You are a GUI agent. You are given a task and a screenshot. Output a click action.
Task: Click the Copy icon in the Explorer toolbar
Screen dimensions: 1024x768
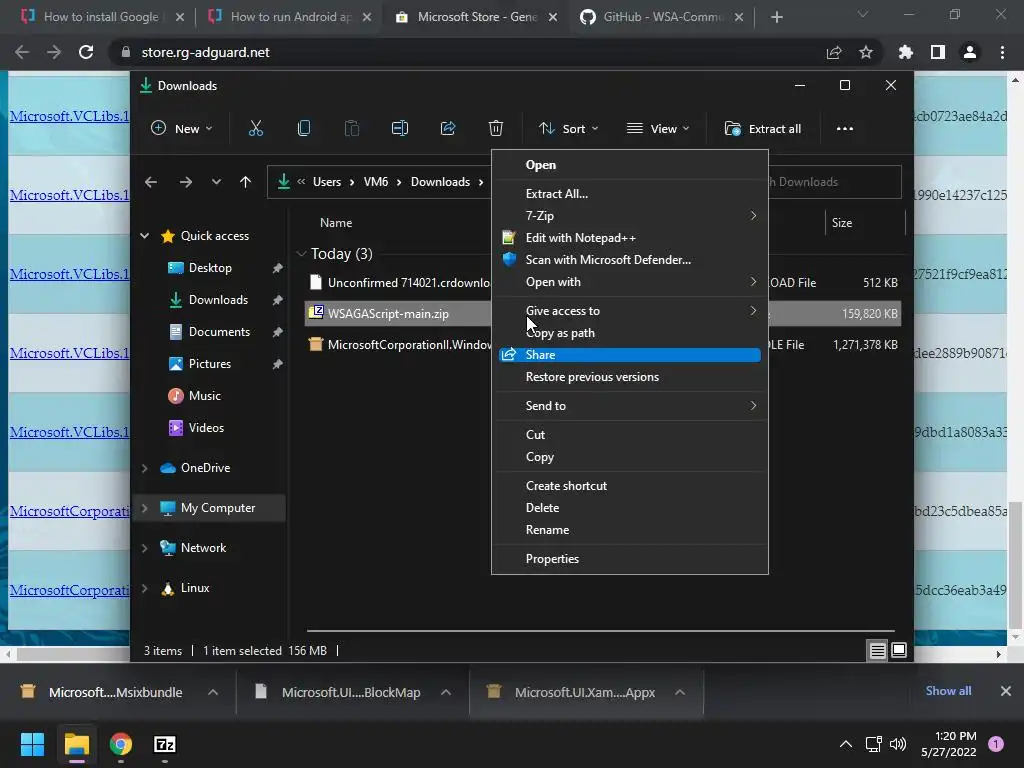[x=304, y=129]
